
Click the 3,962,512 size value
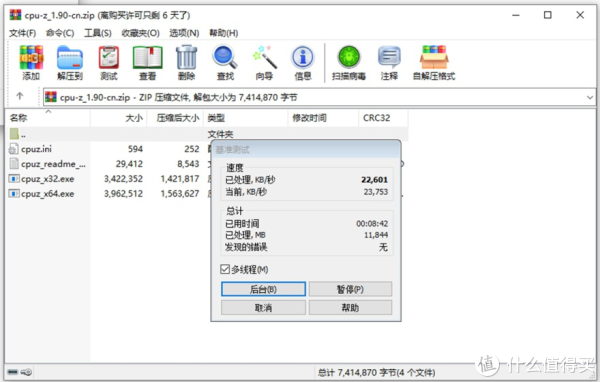123,194
